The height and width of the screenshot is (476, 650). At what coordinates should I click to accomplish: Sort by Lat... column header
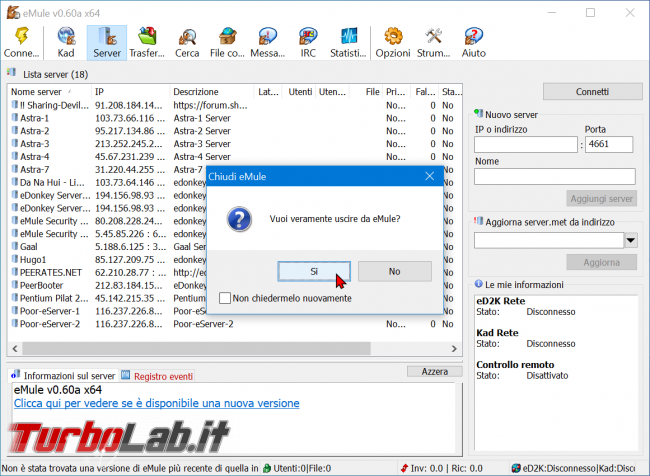click(x=268, y=92)
